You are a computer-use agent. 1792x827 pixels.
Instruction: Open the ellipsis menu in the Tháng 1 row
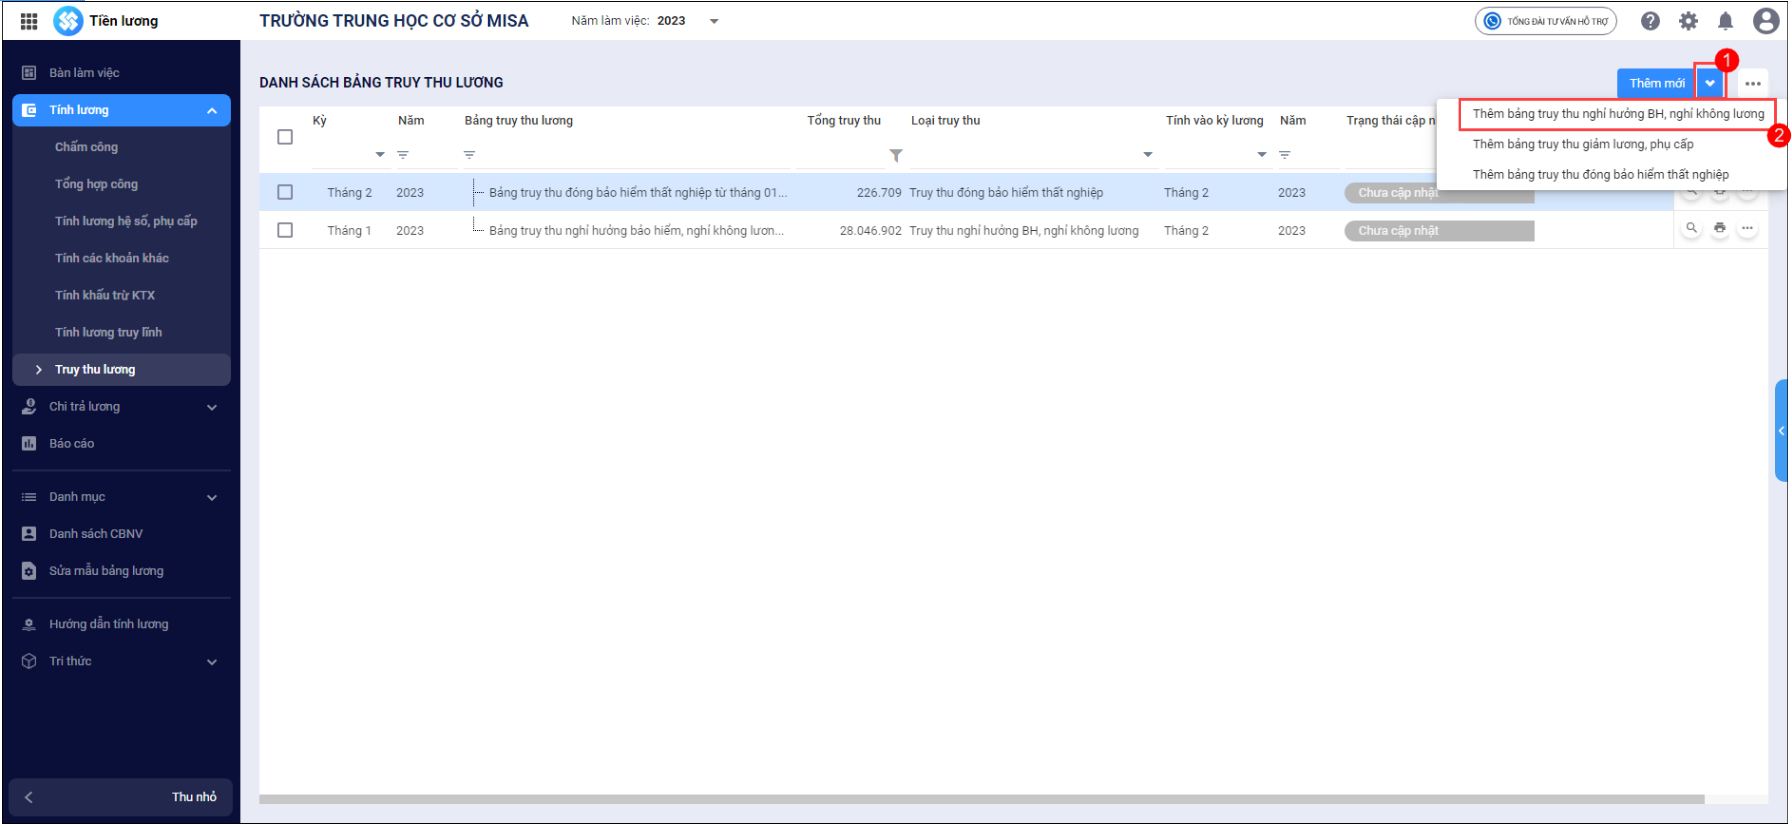[1747, 229]
